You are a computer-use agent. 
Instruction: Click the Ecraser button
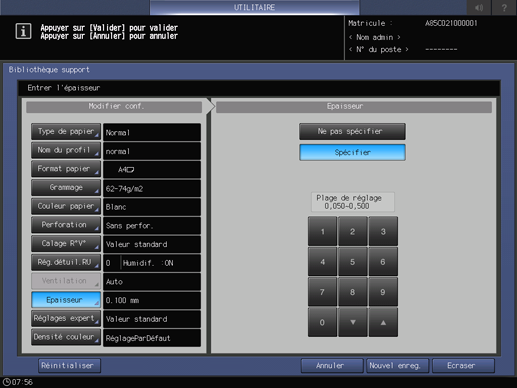point(463,366)
